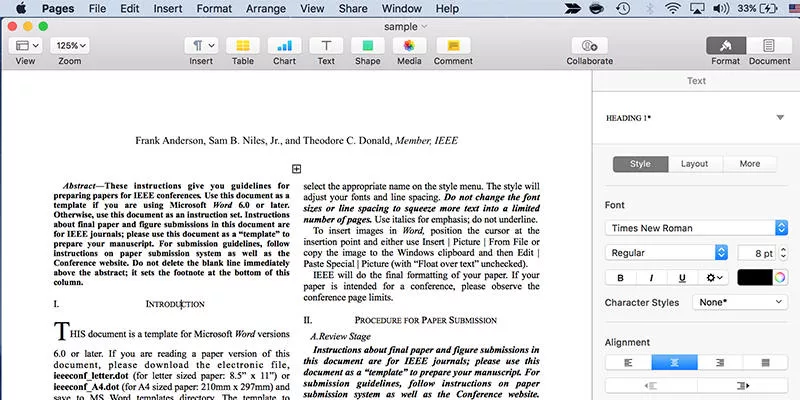
Task: Toggle Italic text formatting
Action: [x=651, y=278]
